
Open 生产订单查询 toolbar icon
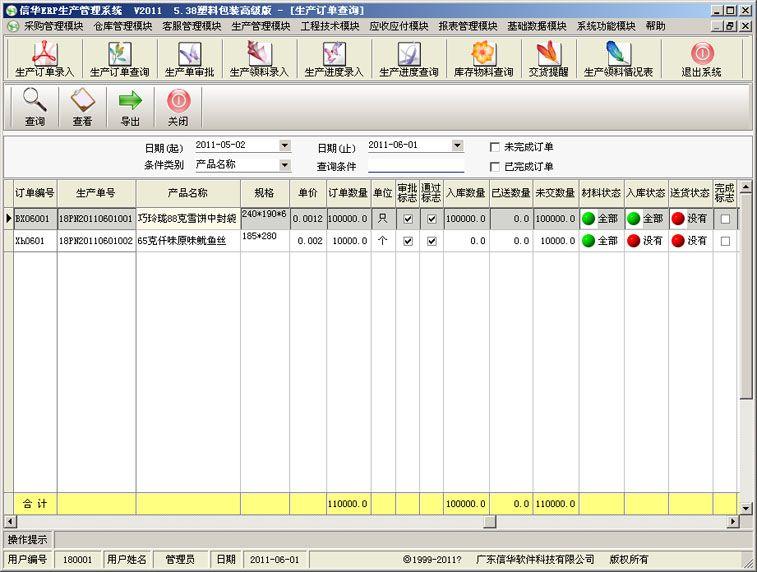coord(119,53)
